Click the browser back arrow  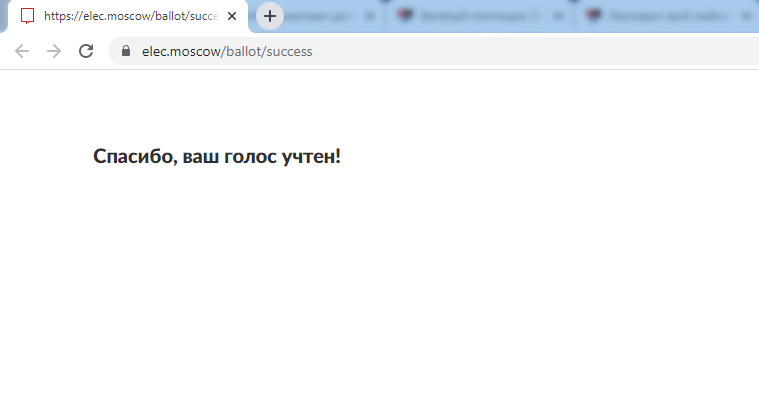click(x=22, y=51)
